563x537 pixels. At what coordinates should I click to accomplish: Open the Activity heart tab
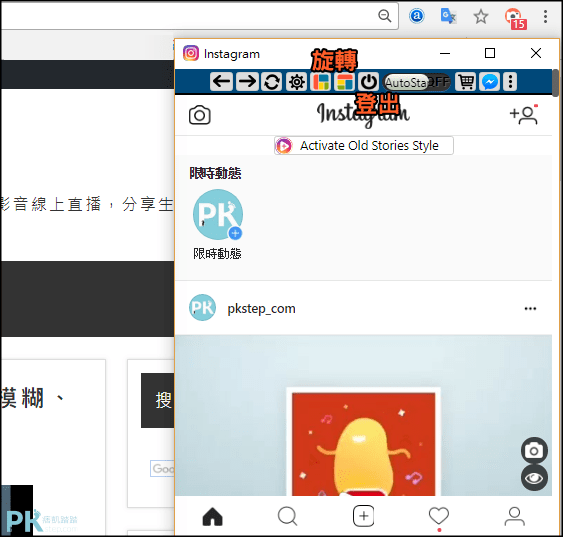(439, 517)
